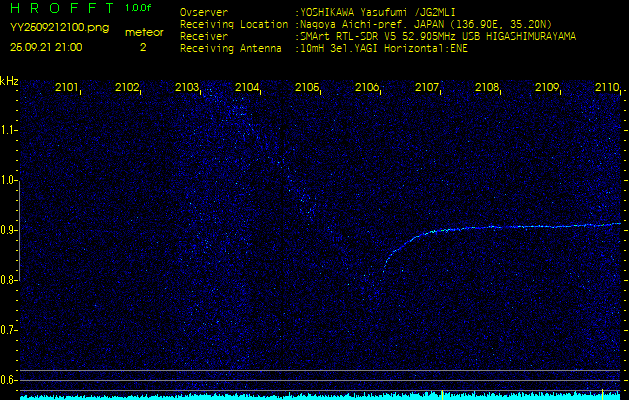Viewport: 629px width, 400px height.
Task: Click the 2110 time marker at right edge
Action: click(607, 88)
